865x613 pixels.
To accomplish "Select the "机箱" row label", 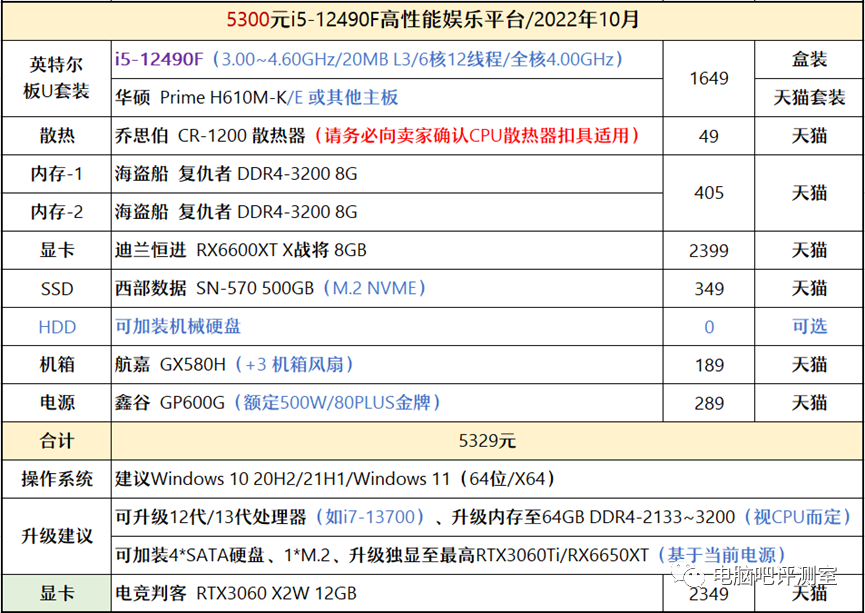I will coord(56,365).
